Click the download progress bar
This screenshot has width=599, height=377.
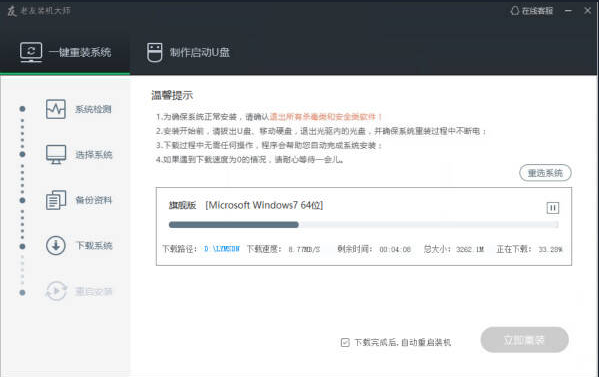coord(363,225)
